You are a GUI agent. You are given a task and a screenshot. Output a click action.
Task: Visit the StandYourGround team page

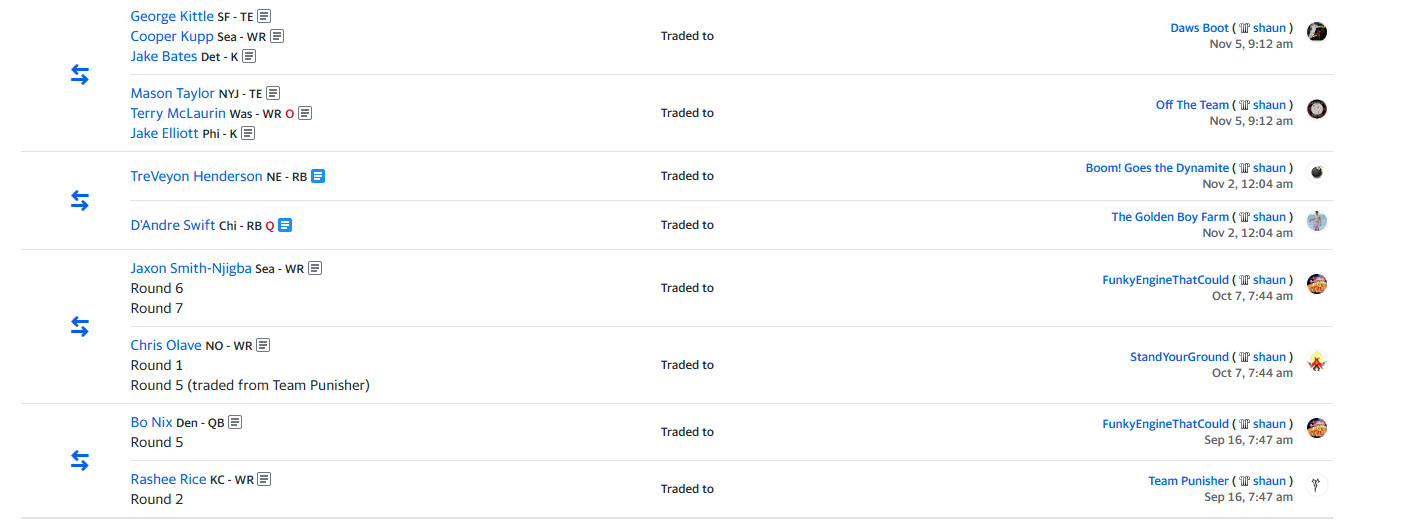coord(1179,357)
